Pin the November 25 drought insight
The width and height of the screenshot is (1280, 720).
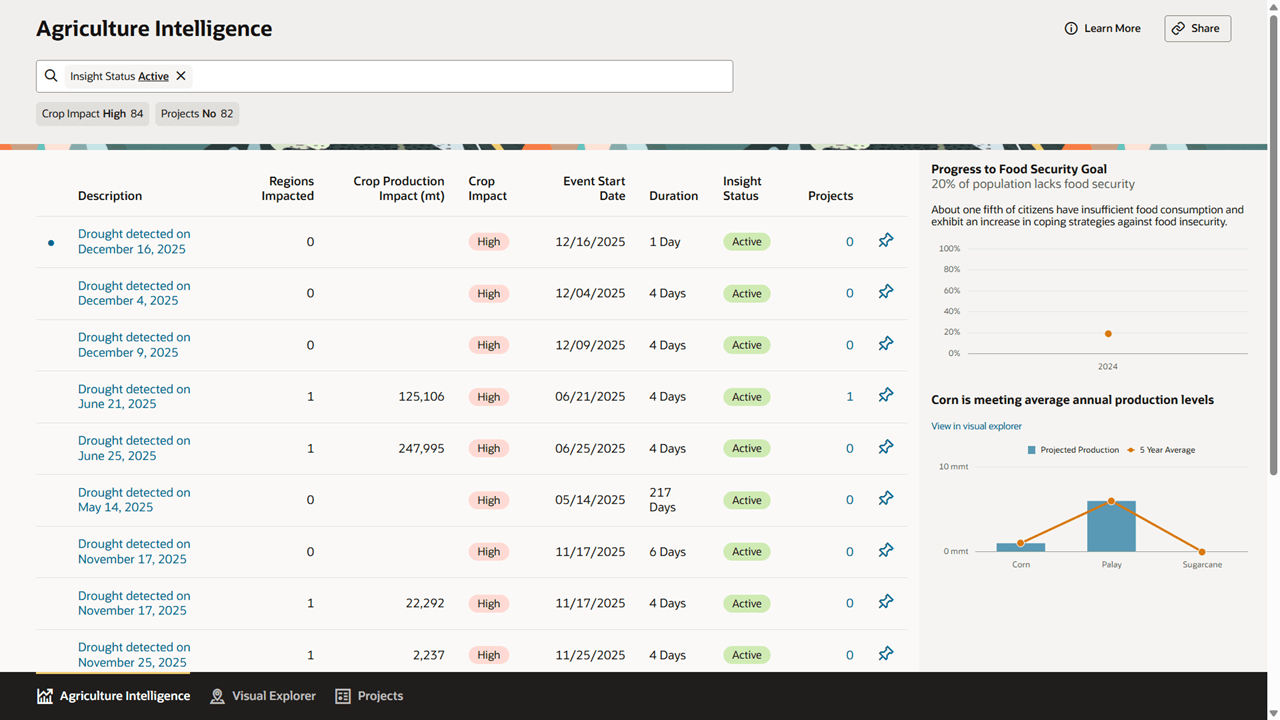(x=885, y=653)
